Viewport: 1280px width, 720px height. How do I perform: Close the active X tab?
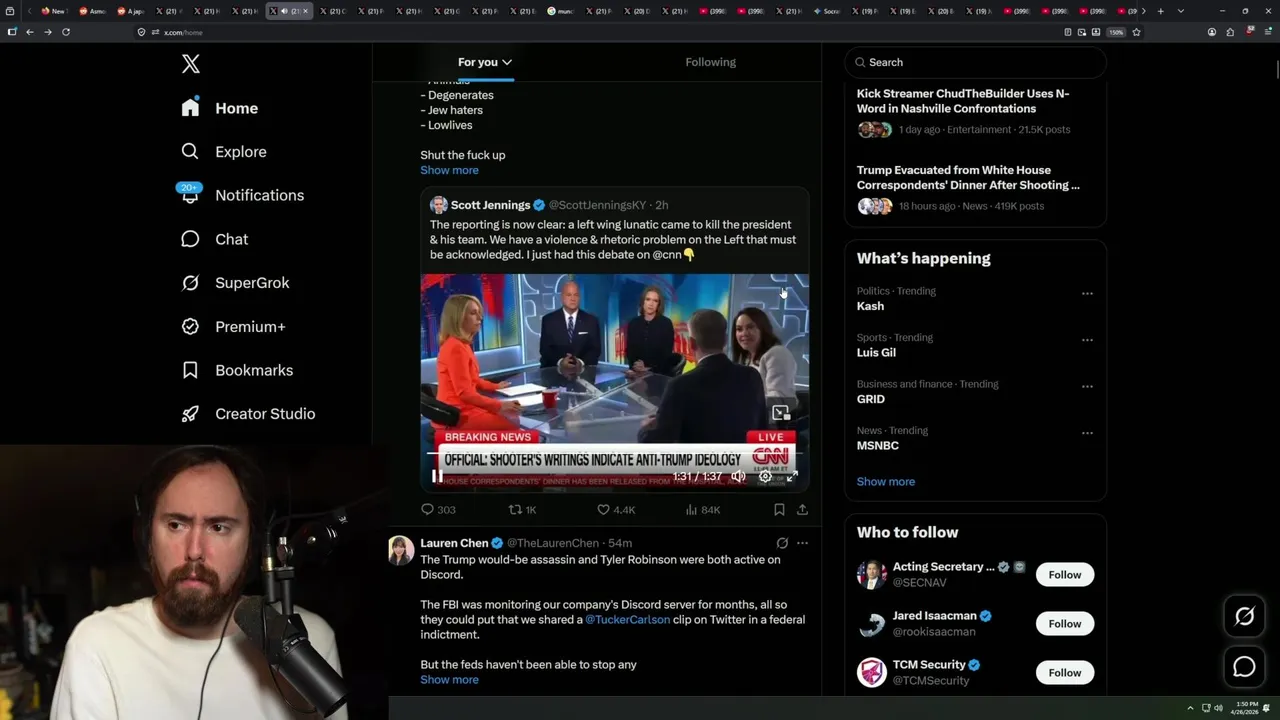(305, 11)
